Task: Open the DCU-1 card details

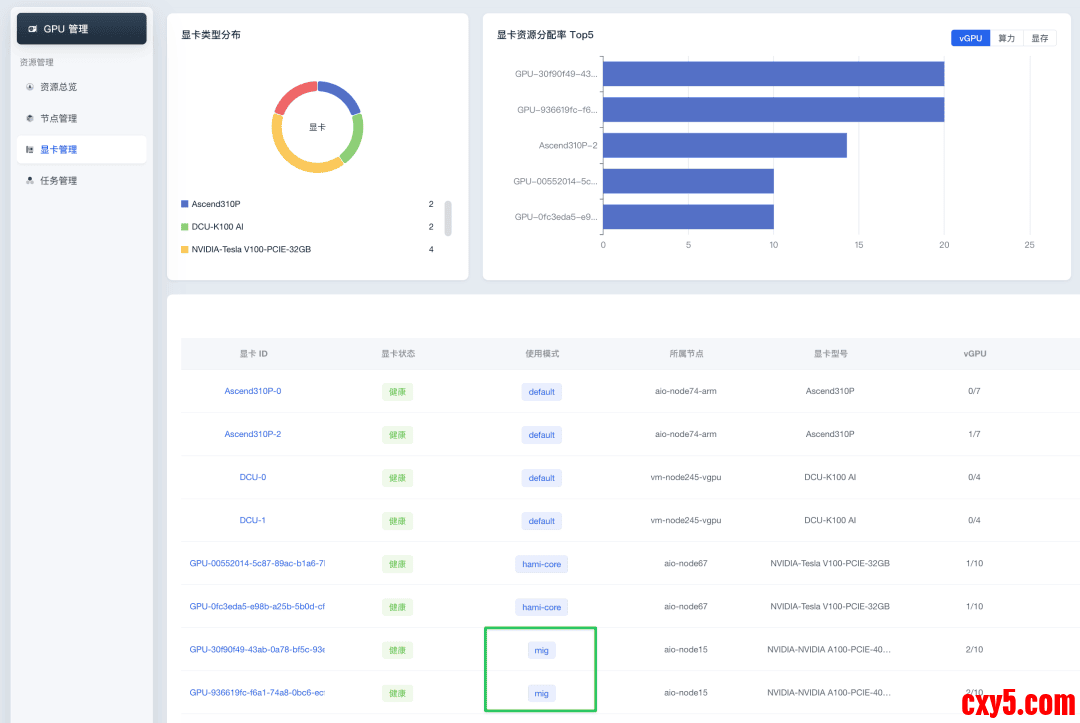Action: tap(252, 520)
